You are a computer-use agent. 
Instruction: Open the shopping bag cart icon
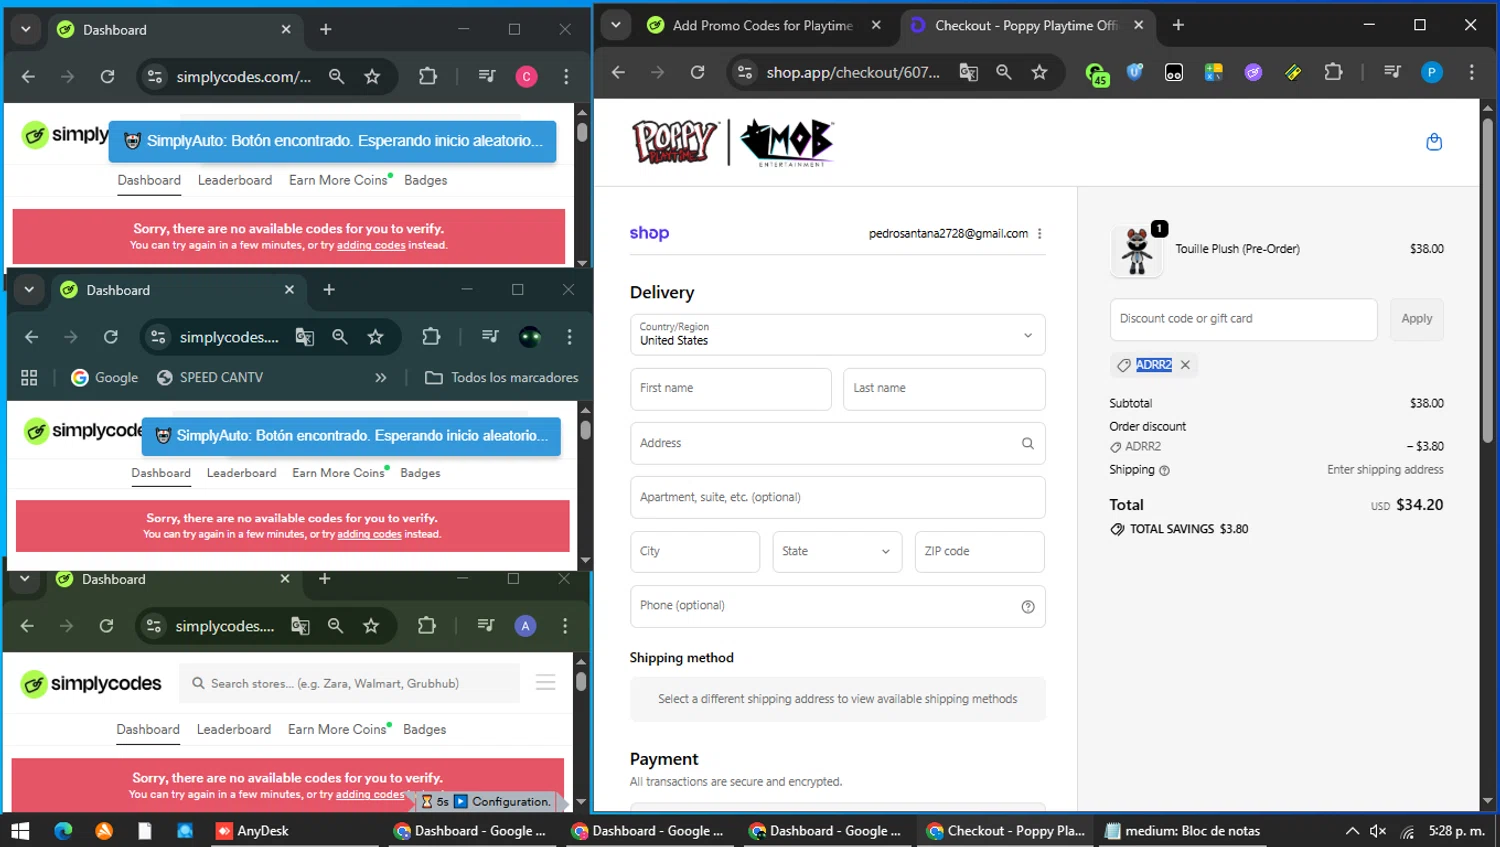pos(1434,142)
